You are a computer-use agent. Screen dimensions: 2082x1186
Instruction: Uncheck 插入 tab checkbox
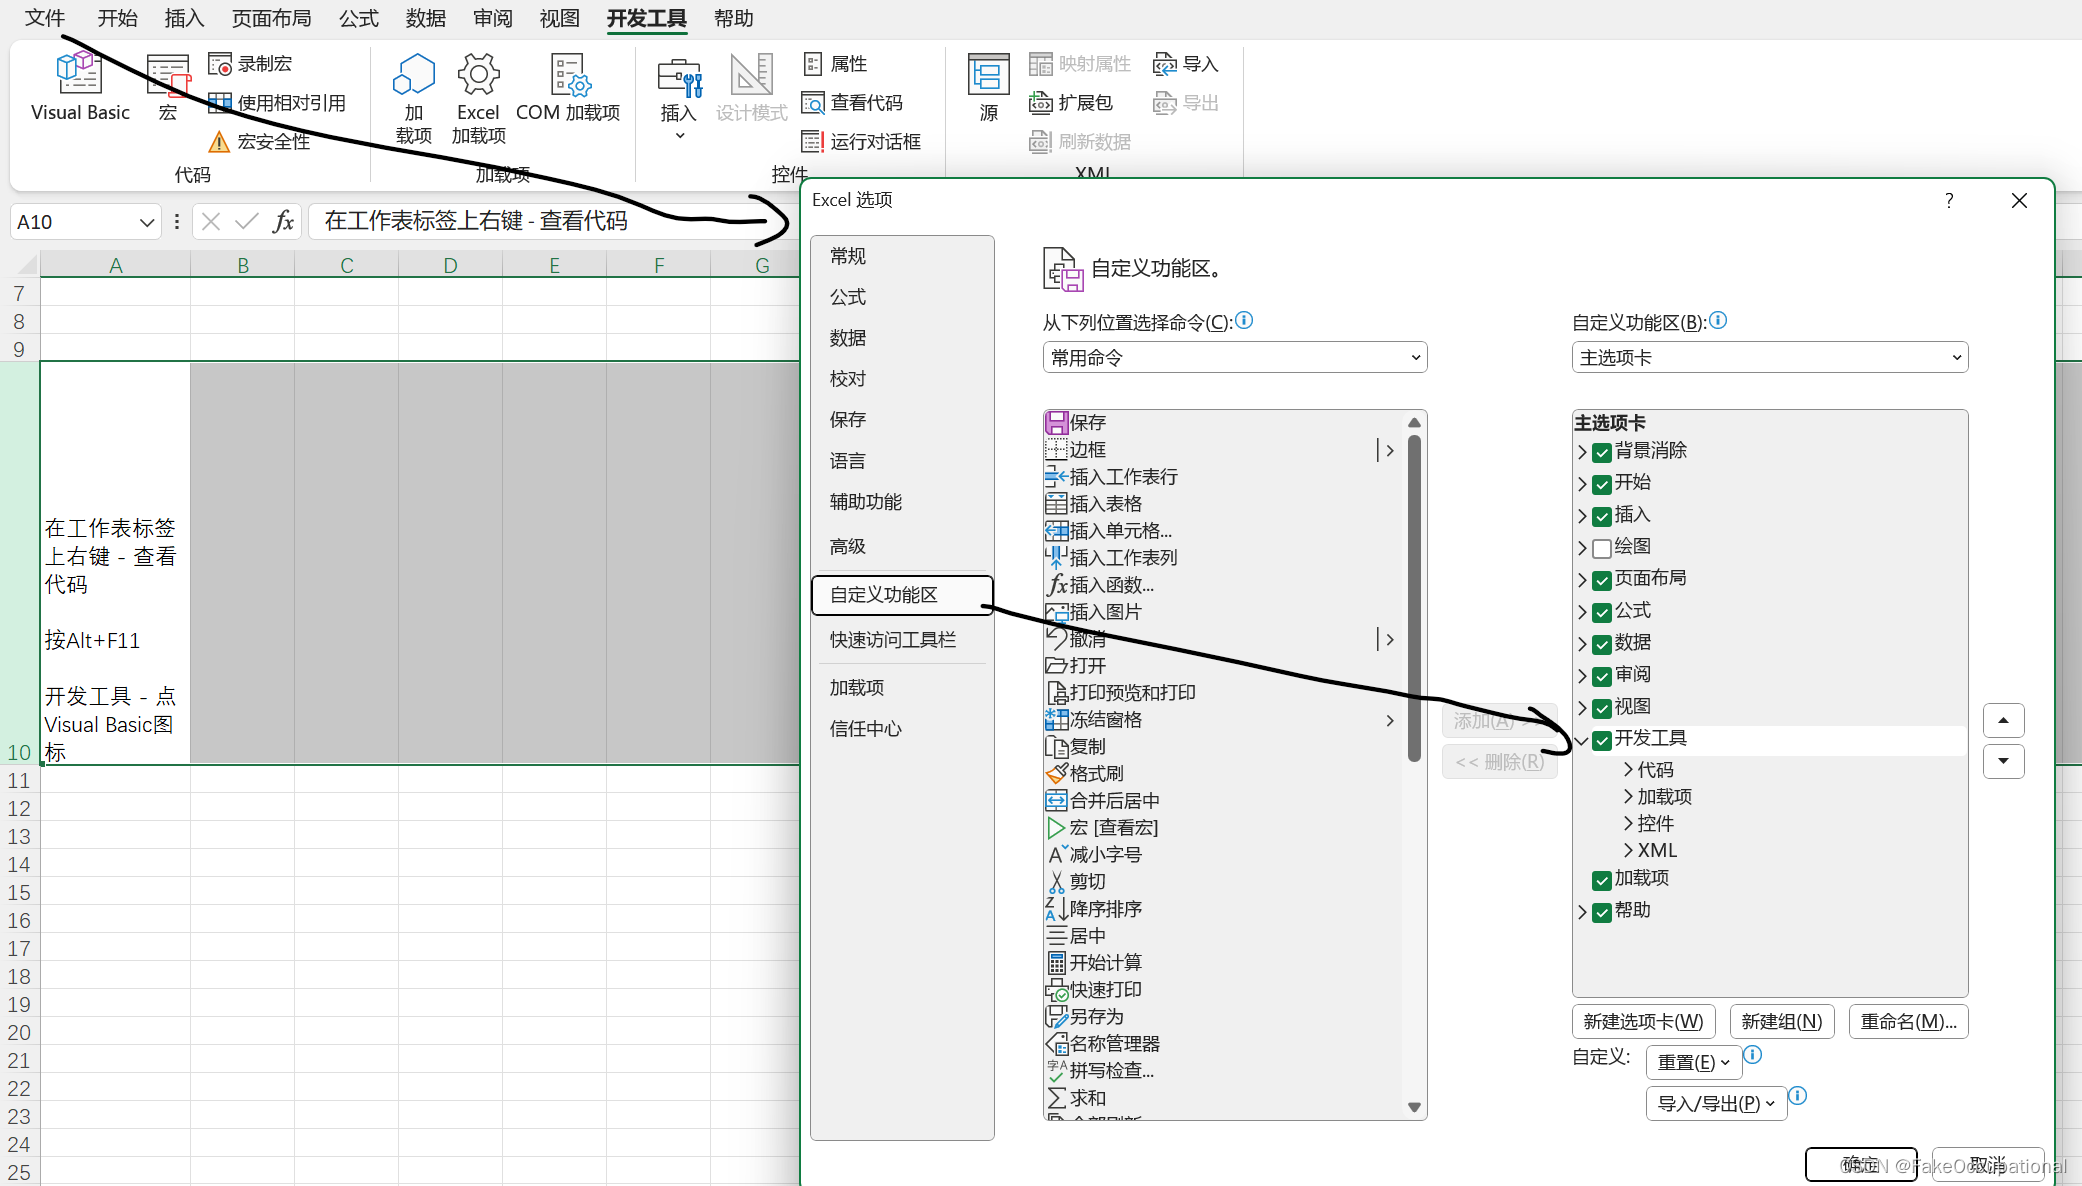(1602, 517)
